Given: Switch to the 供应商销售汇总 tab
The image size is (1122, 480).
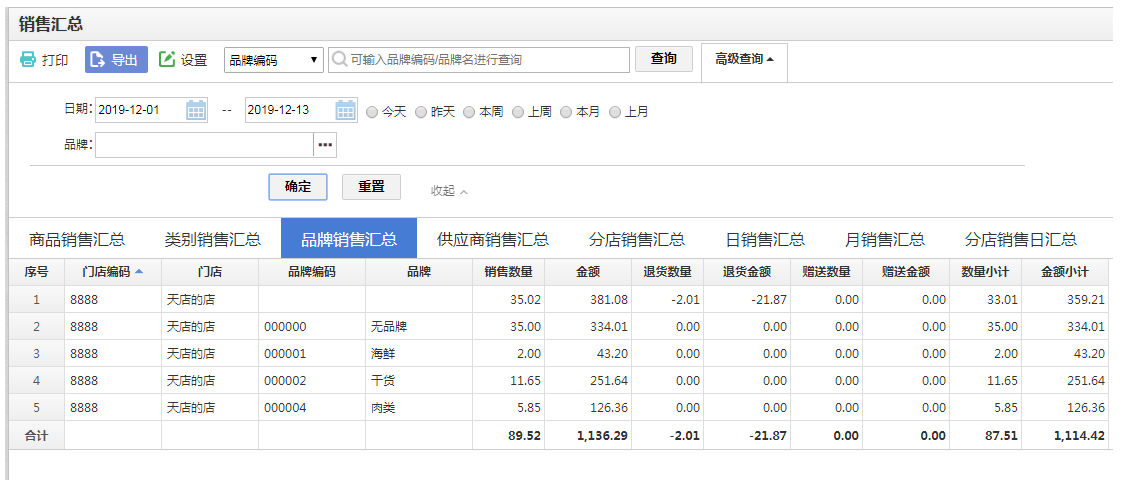Looking at the screenshot, I should (x=492, y=239).
